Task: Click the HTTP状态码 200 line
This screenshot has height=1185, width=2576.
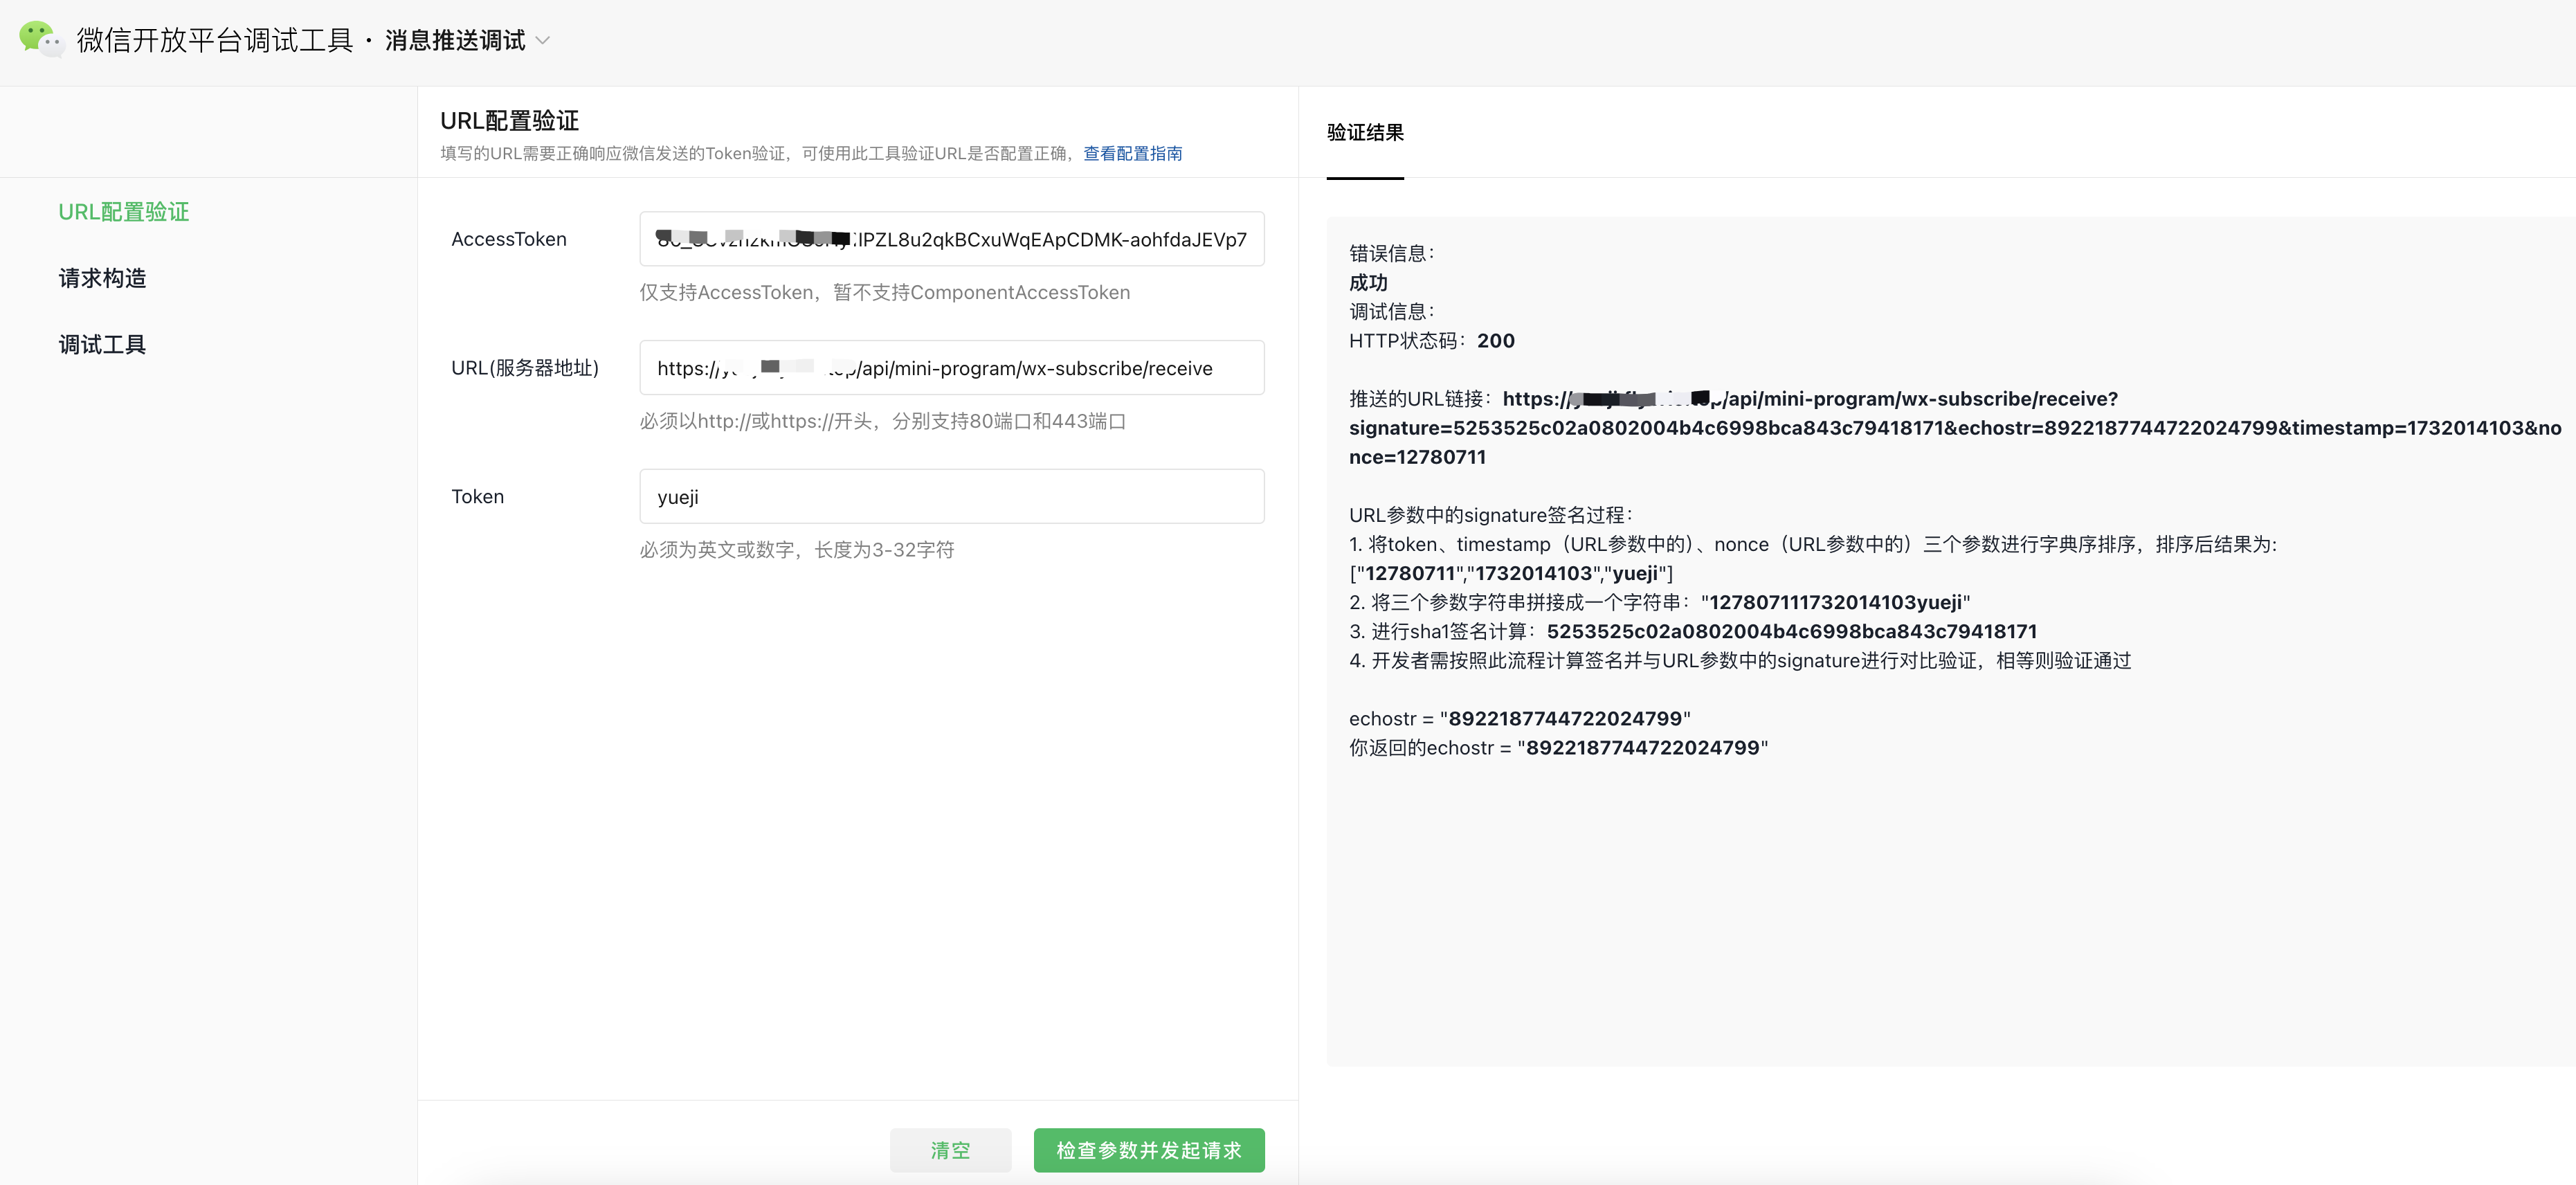Action: click(x=1431, y=341)
